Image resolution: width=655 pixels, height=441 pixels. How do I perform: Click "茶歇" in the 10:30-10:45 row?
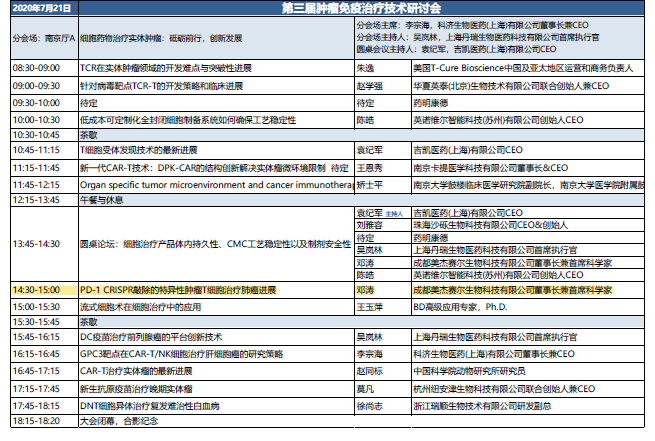point(89,135)
